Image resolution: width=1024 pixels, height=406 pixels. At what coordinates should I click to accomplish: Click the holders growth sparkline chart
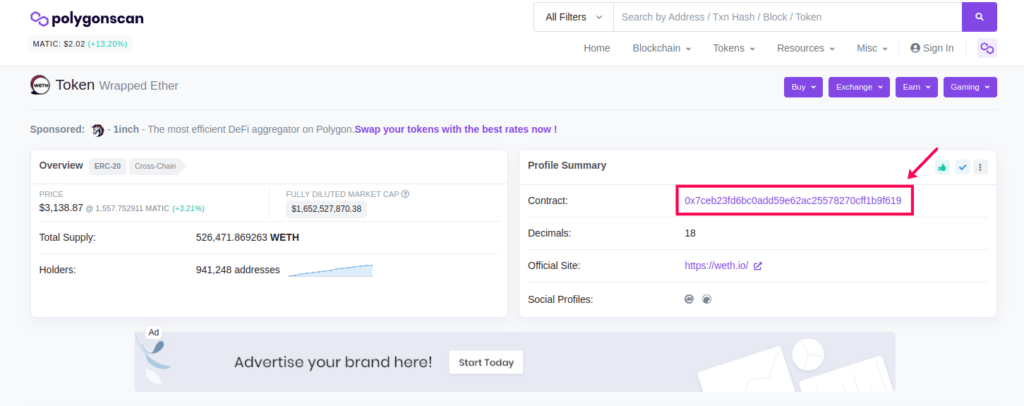pyautogui.click(x=330, y=270)
